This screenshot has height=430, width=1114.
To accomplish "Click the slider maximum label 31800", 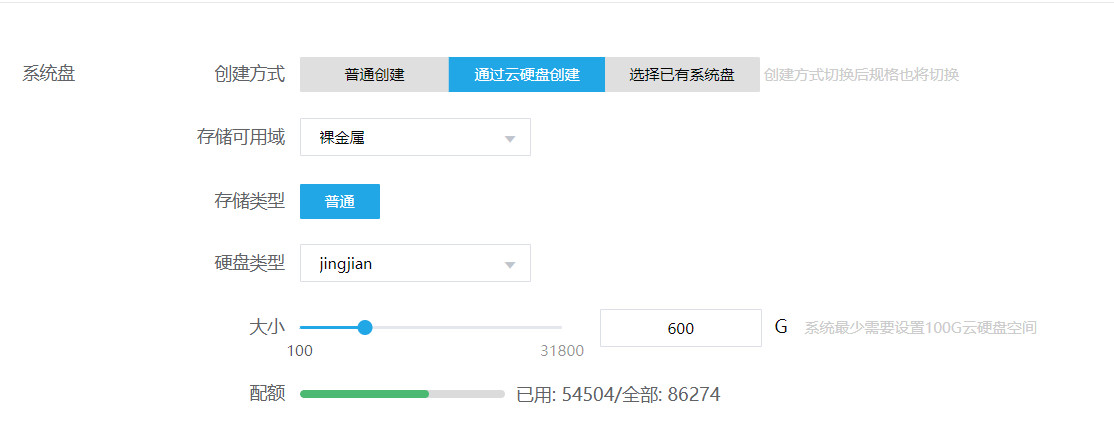I will 562,351.
